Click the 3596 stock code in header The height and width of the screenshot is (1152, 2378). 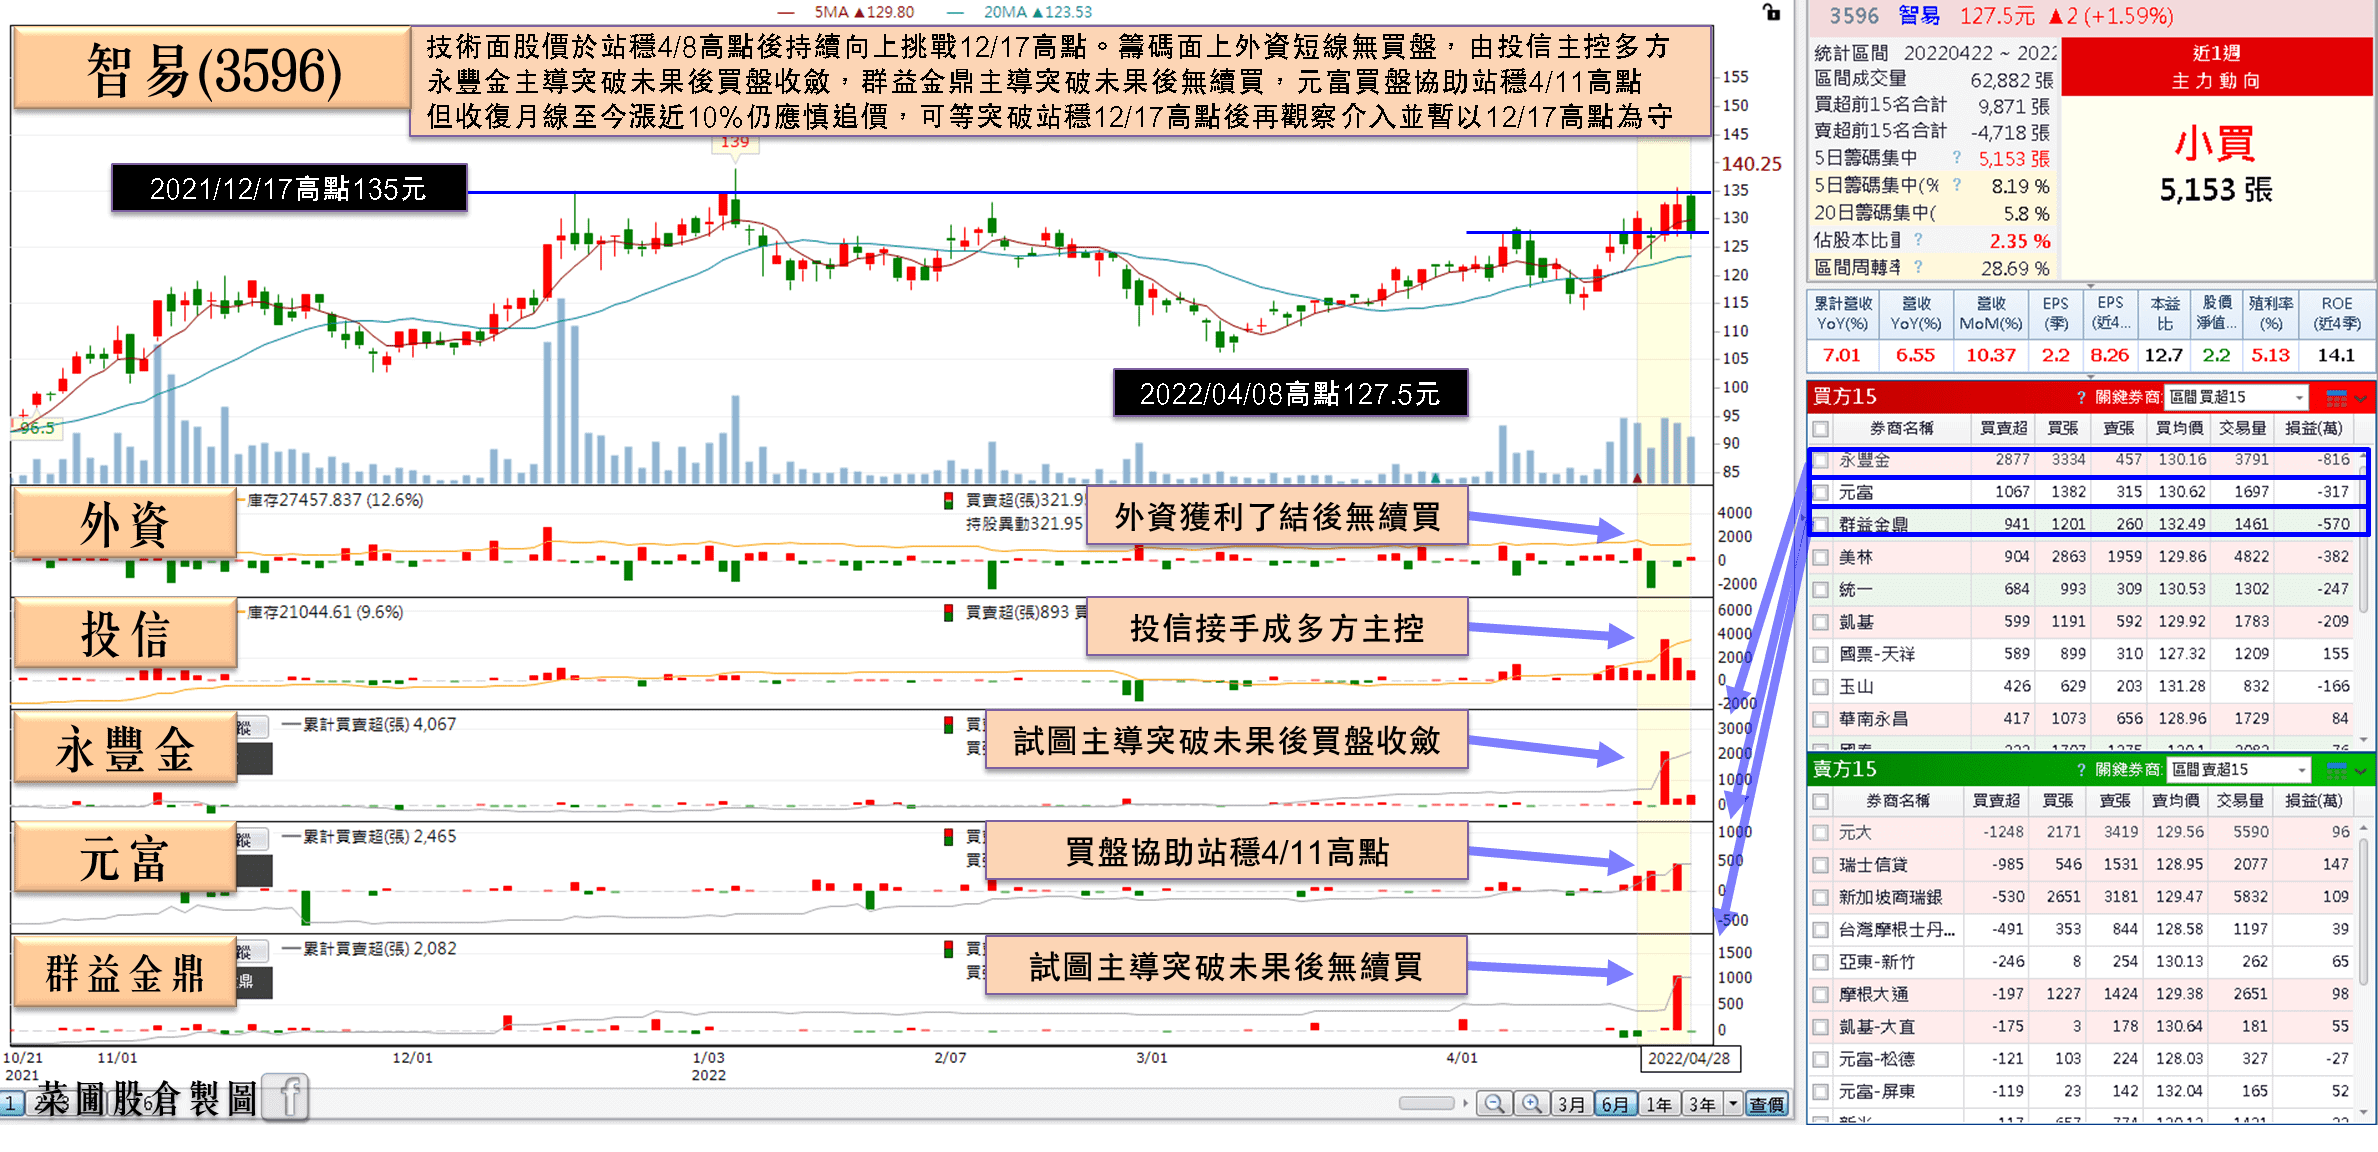[1854, 16]
